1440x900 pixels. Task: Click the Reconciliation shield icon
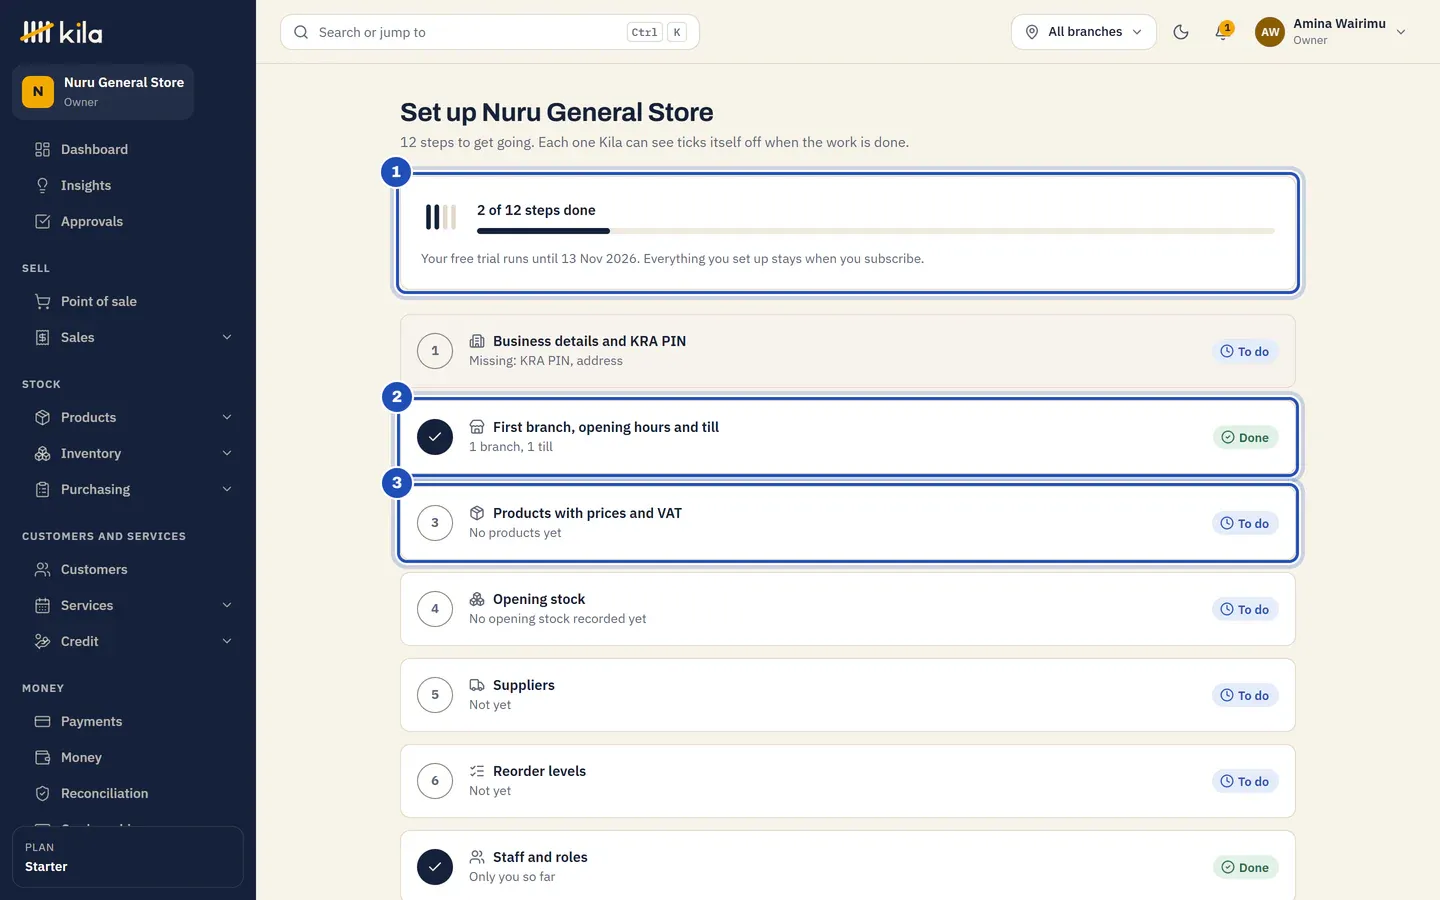pyautogui.click(x=42, y=793)
